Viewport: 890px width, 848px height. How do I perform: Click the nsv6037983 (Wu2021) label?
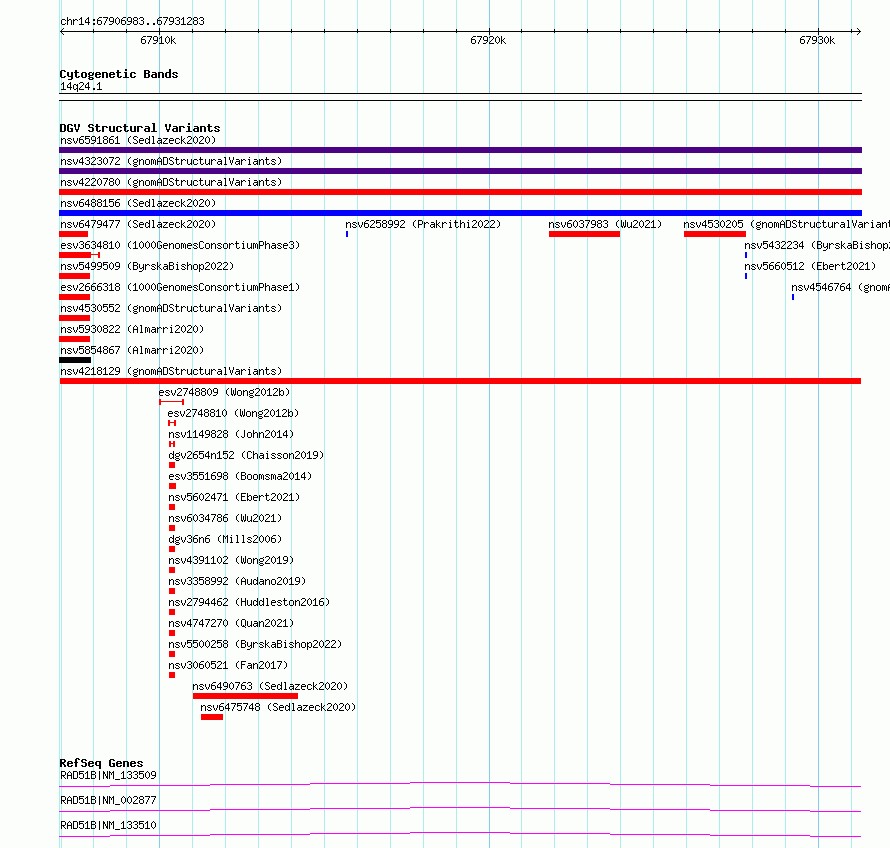(x=605, y=224)
